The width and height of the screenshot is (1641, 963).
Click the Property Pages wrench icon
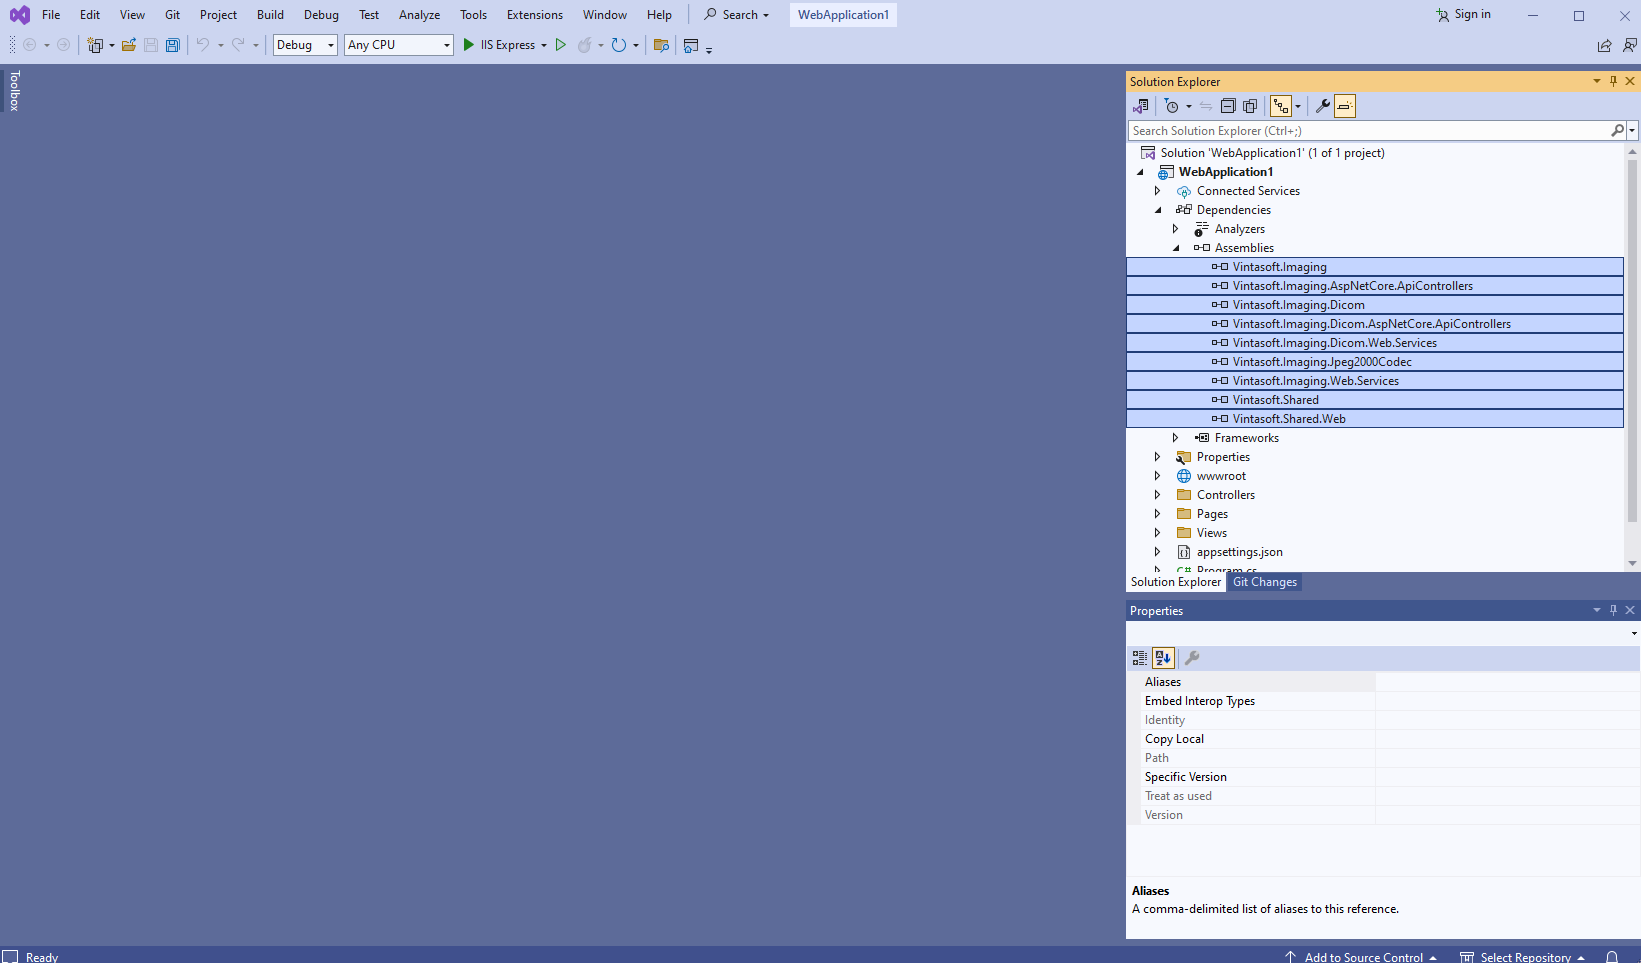pyautogui.click(x=1192, y=658)
